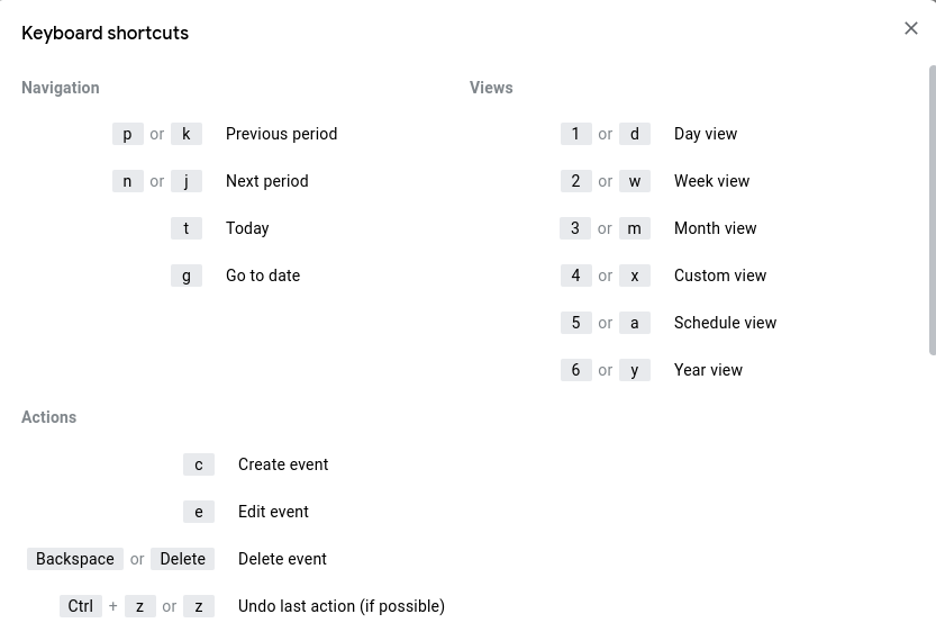Click the Backspace key chip

pos(75,559)
